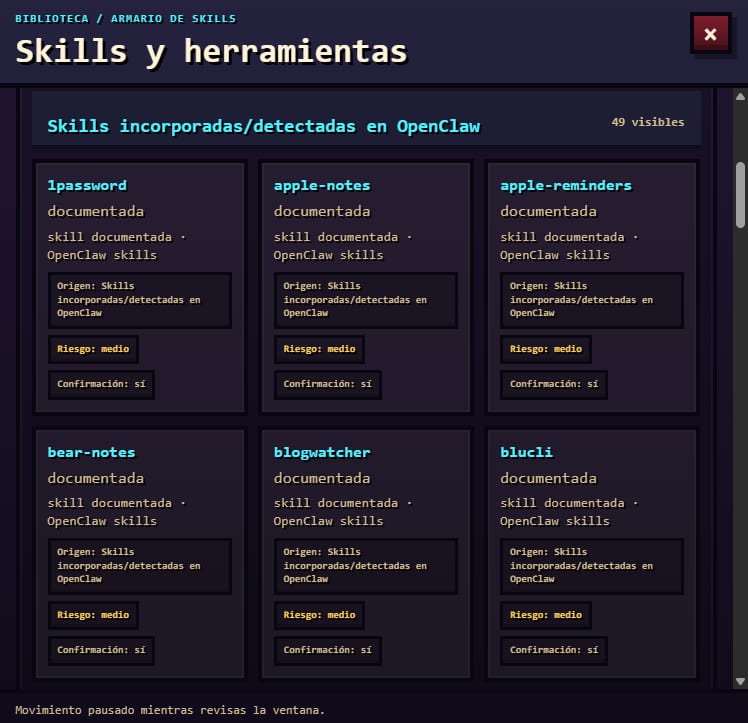The height and width of the screenshot is (723, 748).
Task: Click Riesgo: medio tag on apple-reminders
Action: click(546, 349)
